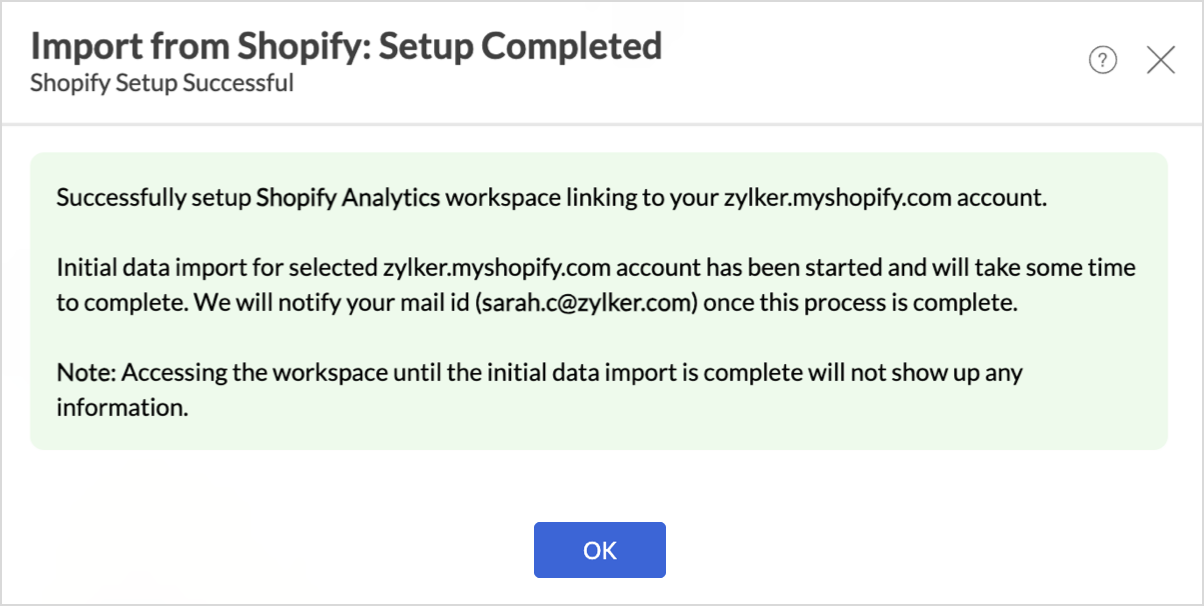Click the words "Successfully setup" in the message
This screenshot has width=1204, height=606.
pos(153,197)
